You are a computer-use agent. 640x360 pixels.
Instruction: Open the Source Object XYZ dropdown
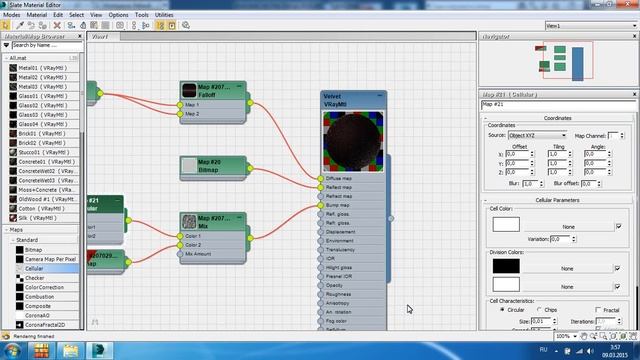point(538,136)
